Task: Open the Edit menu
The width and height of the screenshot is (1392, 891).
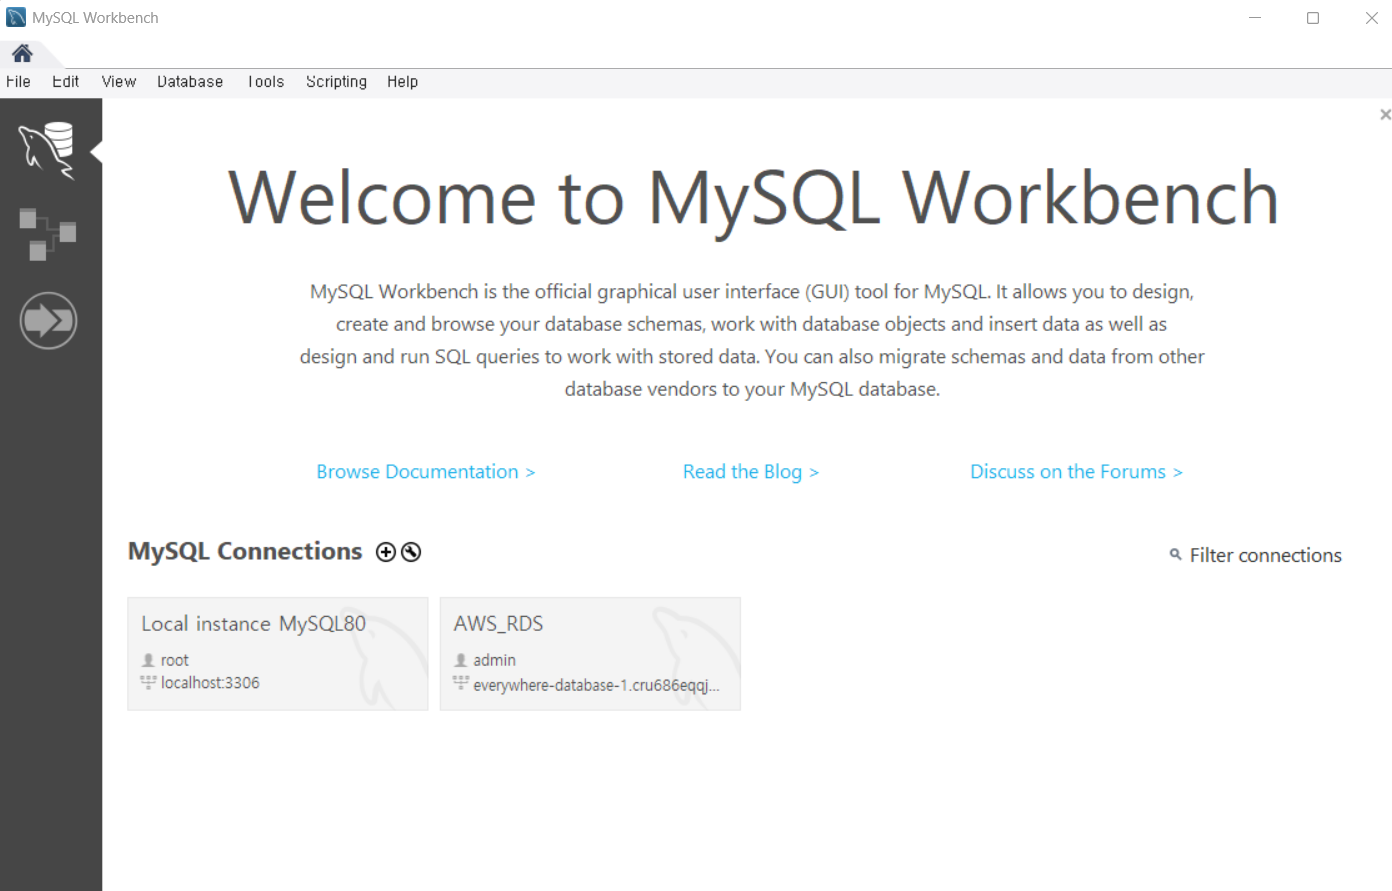Action: [x=65, y=82]
